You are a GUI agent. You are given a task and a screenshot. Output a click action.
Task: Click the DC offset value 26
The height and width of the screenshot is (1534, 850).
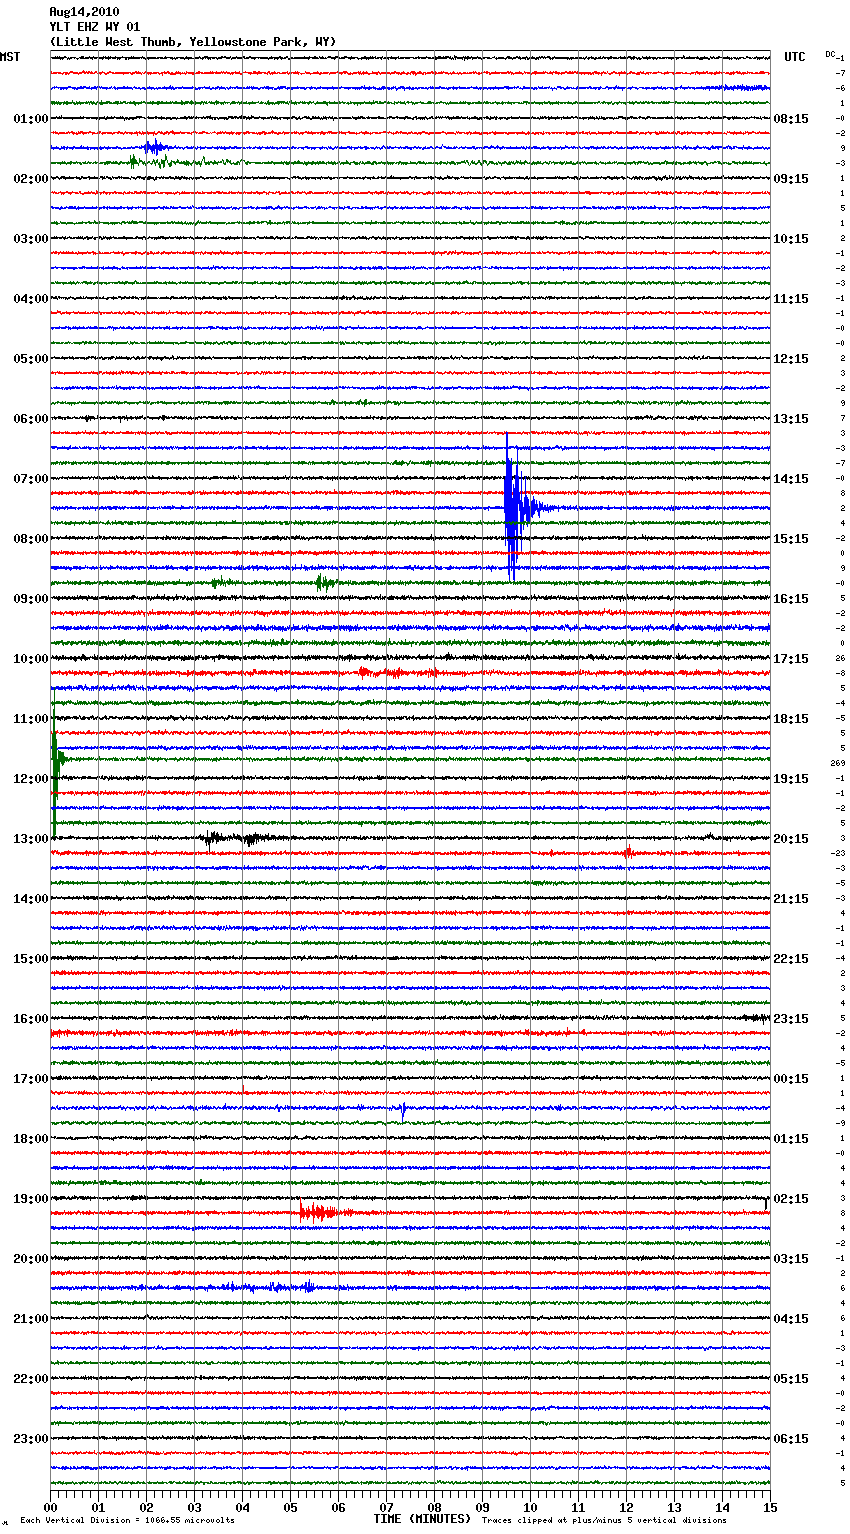click(840, 659)
